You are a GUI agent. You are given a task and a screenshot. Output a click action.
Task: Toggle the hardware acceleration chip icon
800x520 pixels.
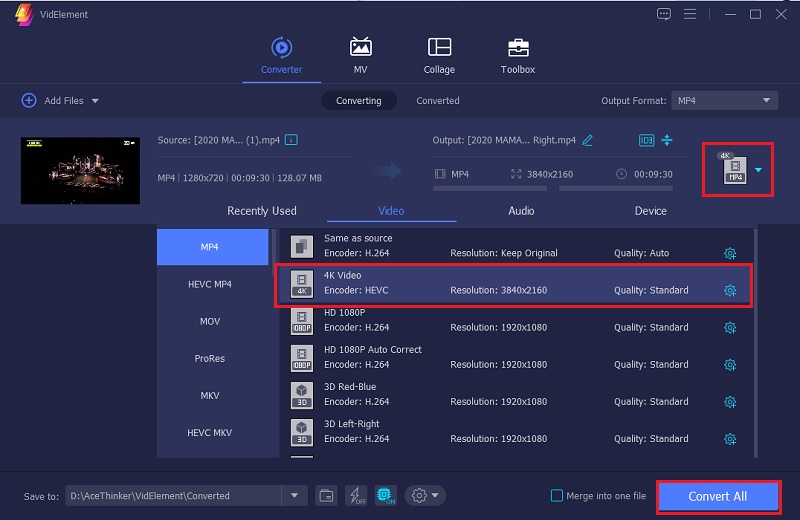tap(385, 496)
